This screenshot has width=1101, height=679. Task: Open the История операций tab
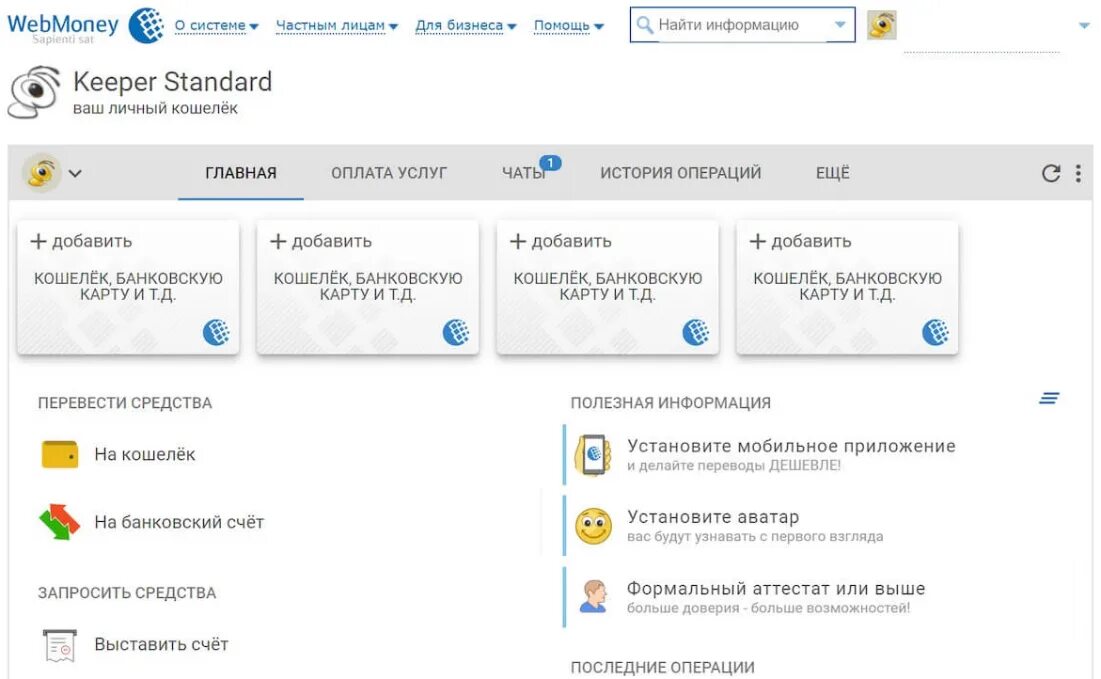click(x=680, y=173)
